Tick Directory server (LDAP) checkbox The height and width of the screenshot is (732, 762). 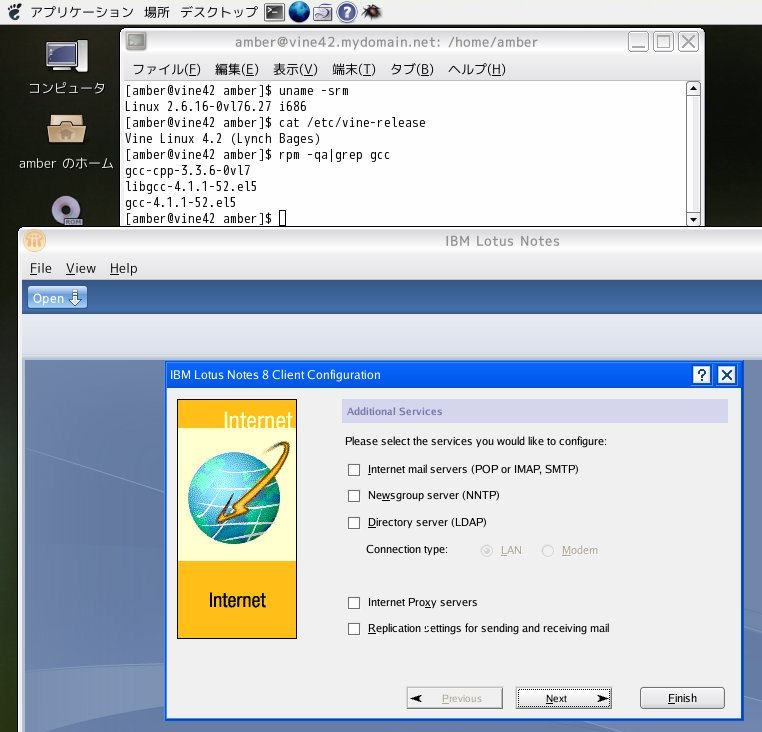pos(354,523)
